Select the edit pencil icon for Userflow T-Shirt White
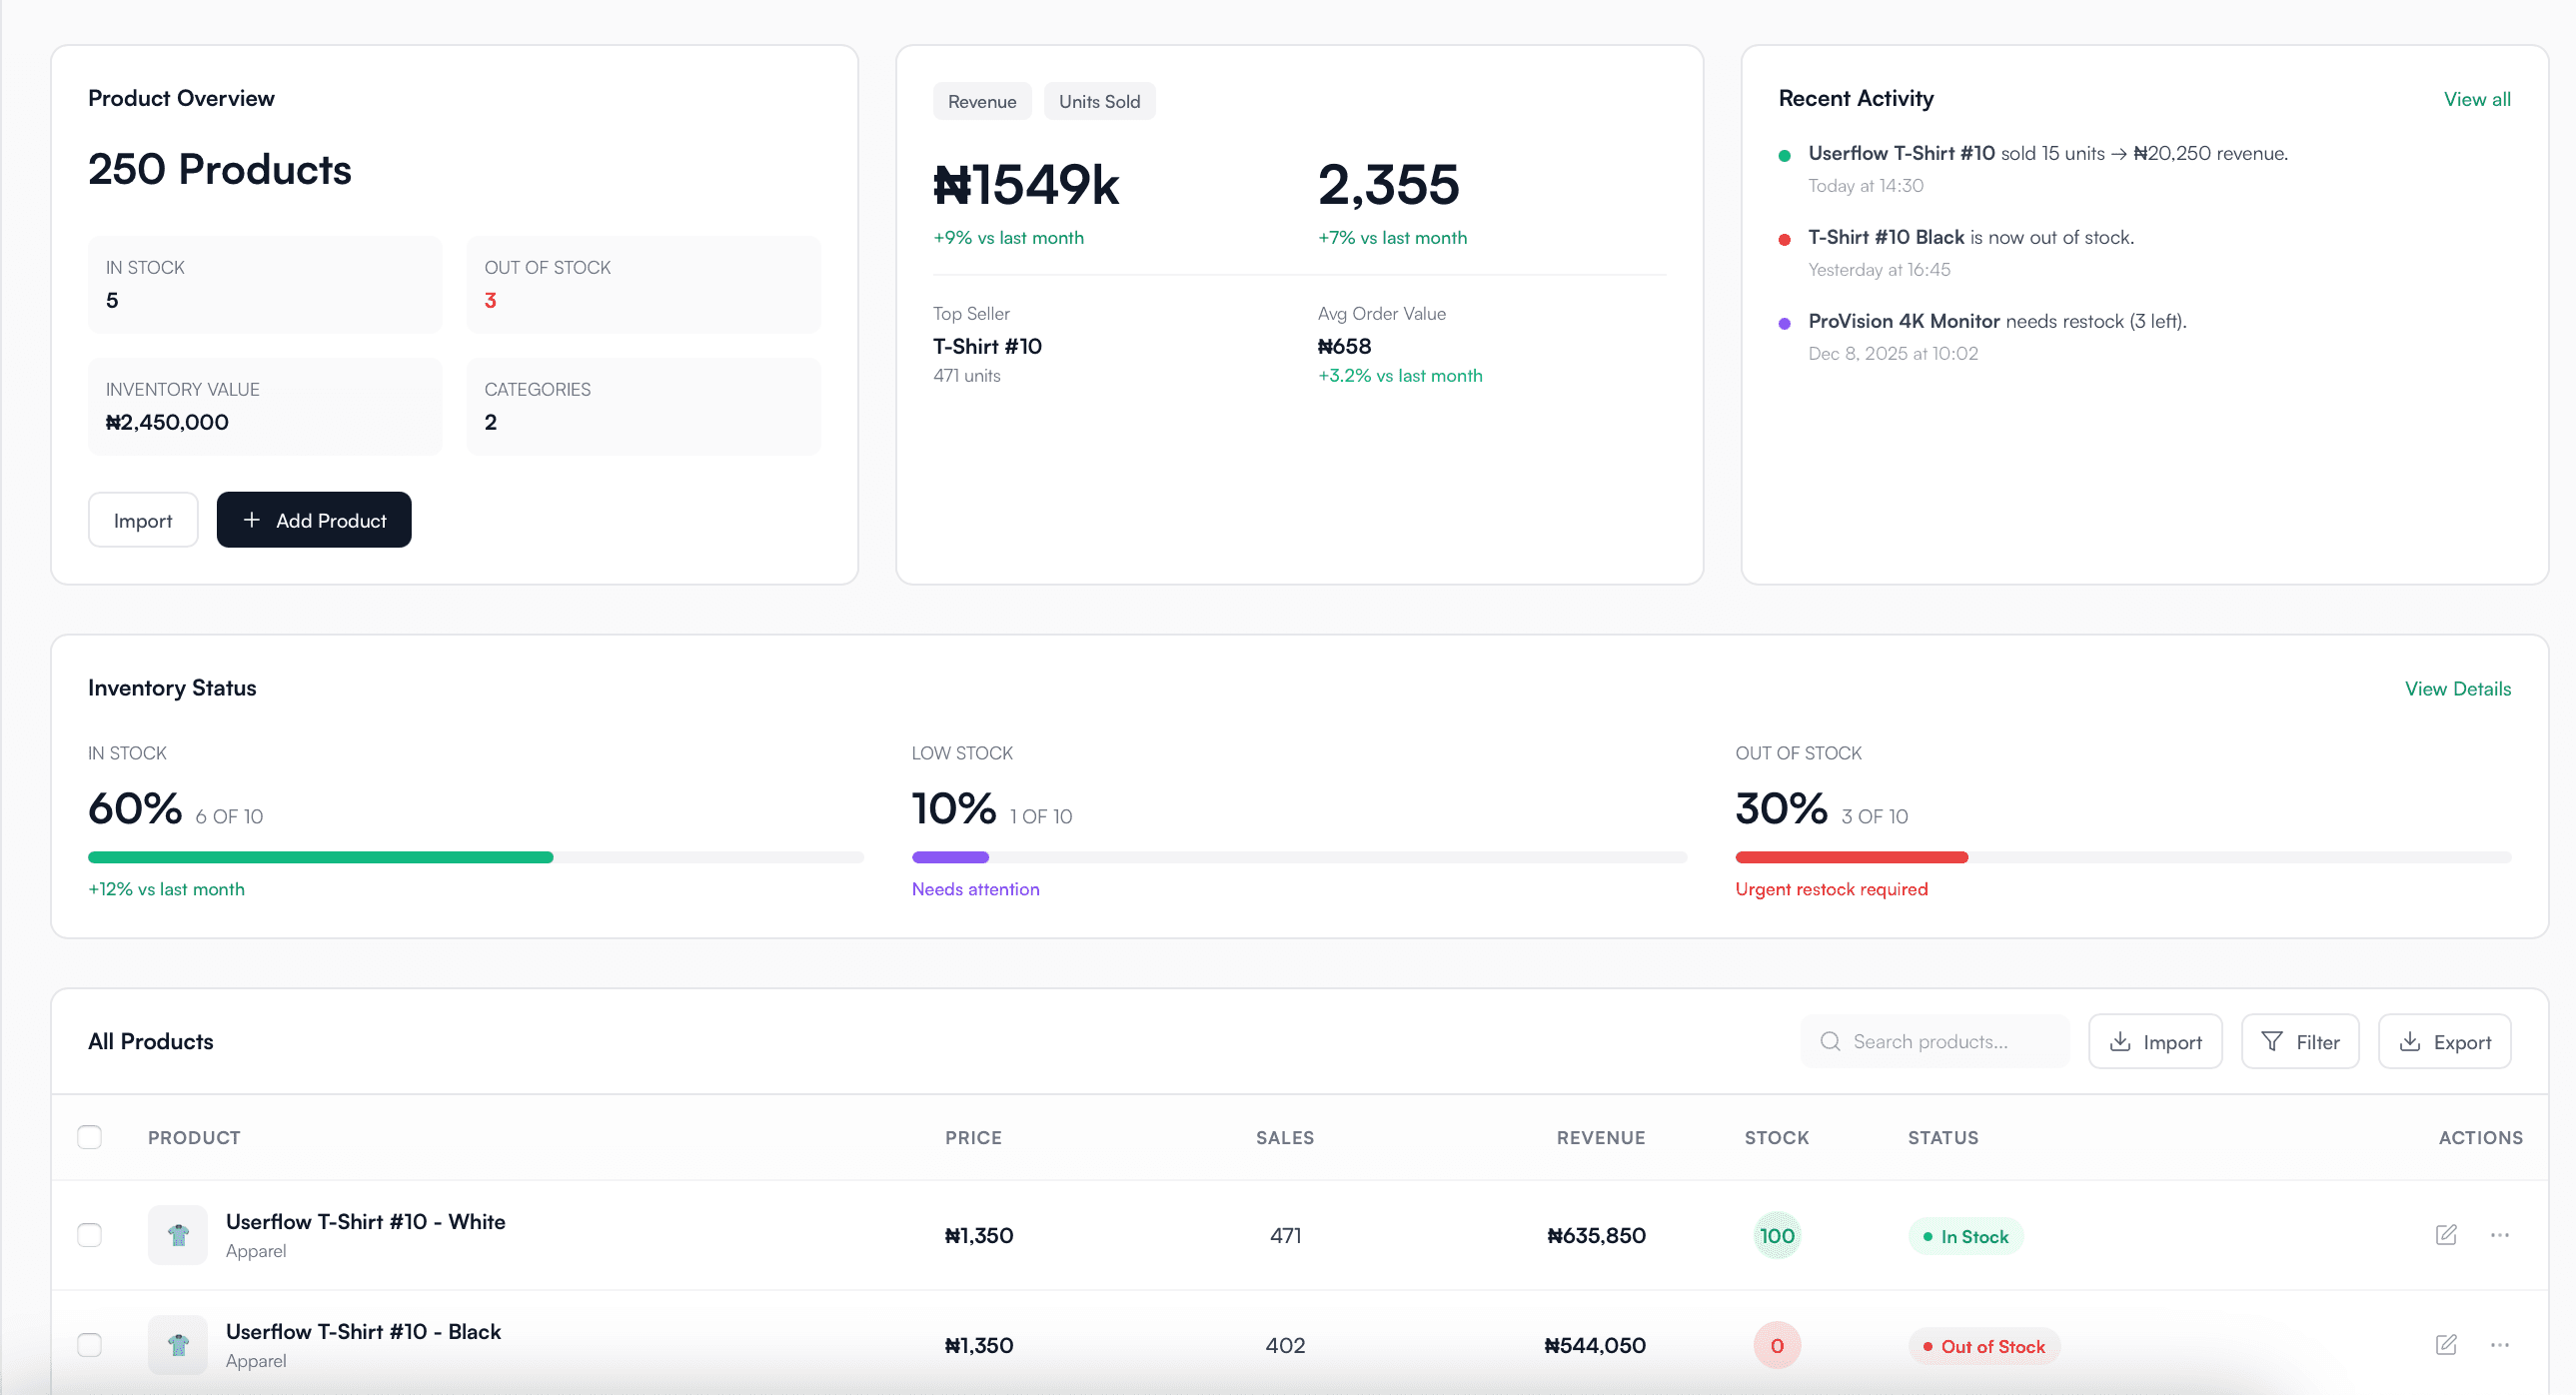This screenshot has height=1395, width=2576. [2447, 1235]
